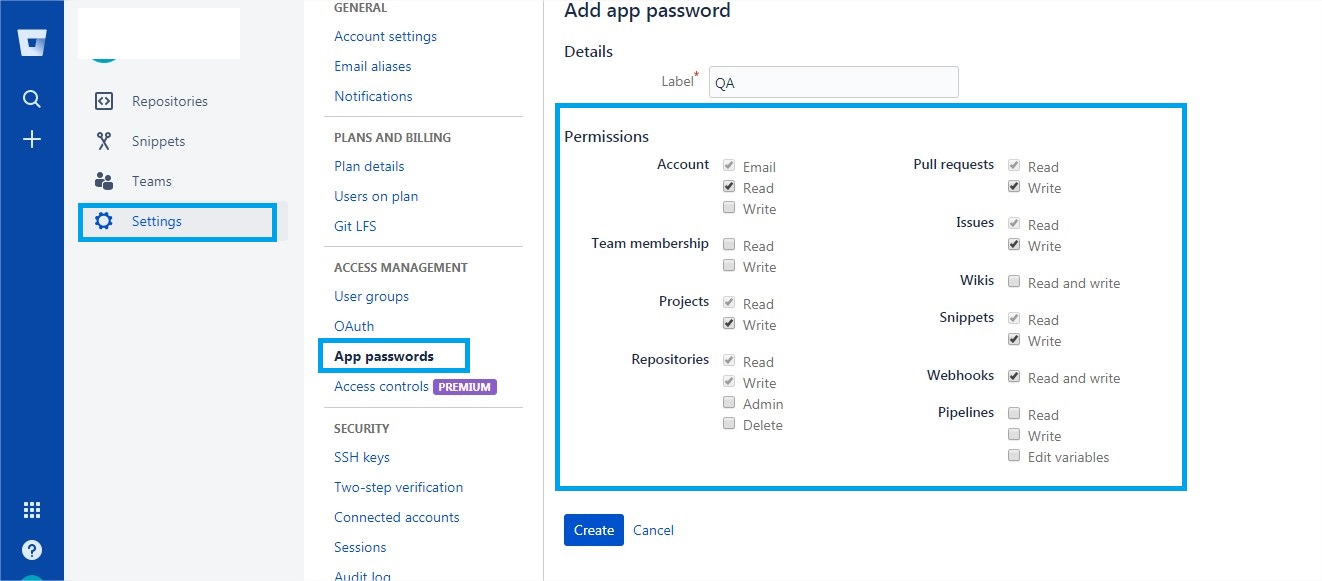This screenshot has width=1322, height=581.
Task: Uncheck Webhooks Read and write checkbox
Action: tap(1015, 377)
